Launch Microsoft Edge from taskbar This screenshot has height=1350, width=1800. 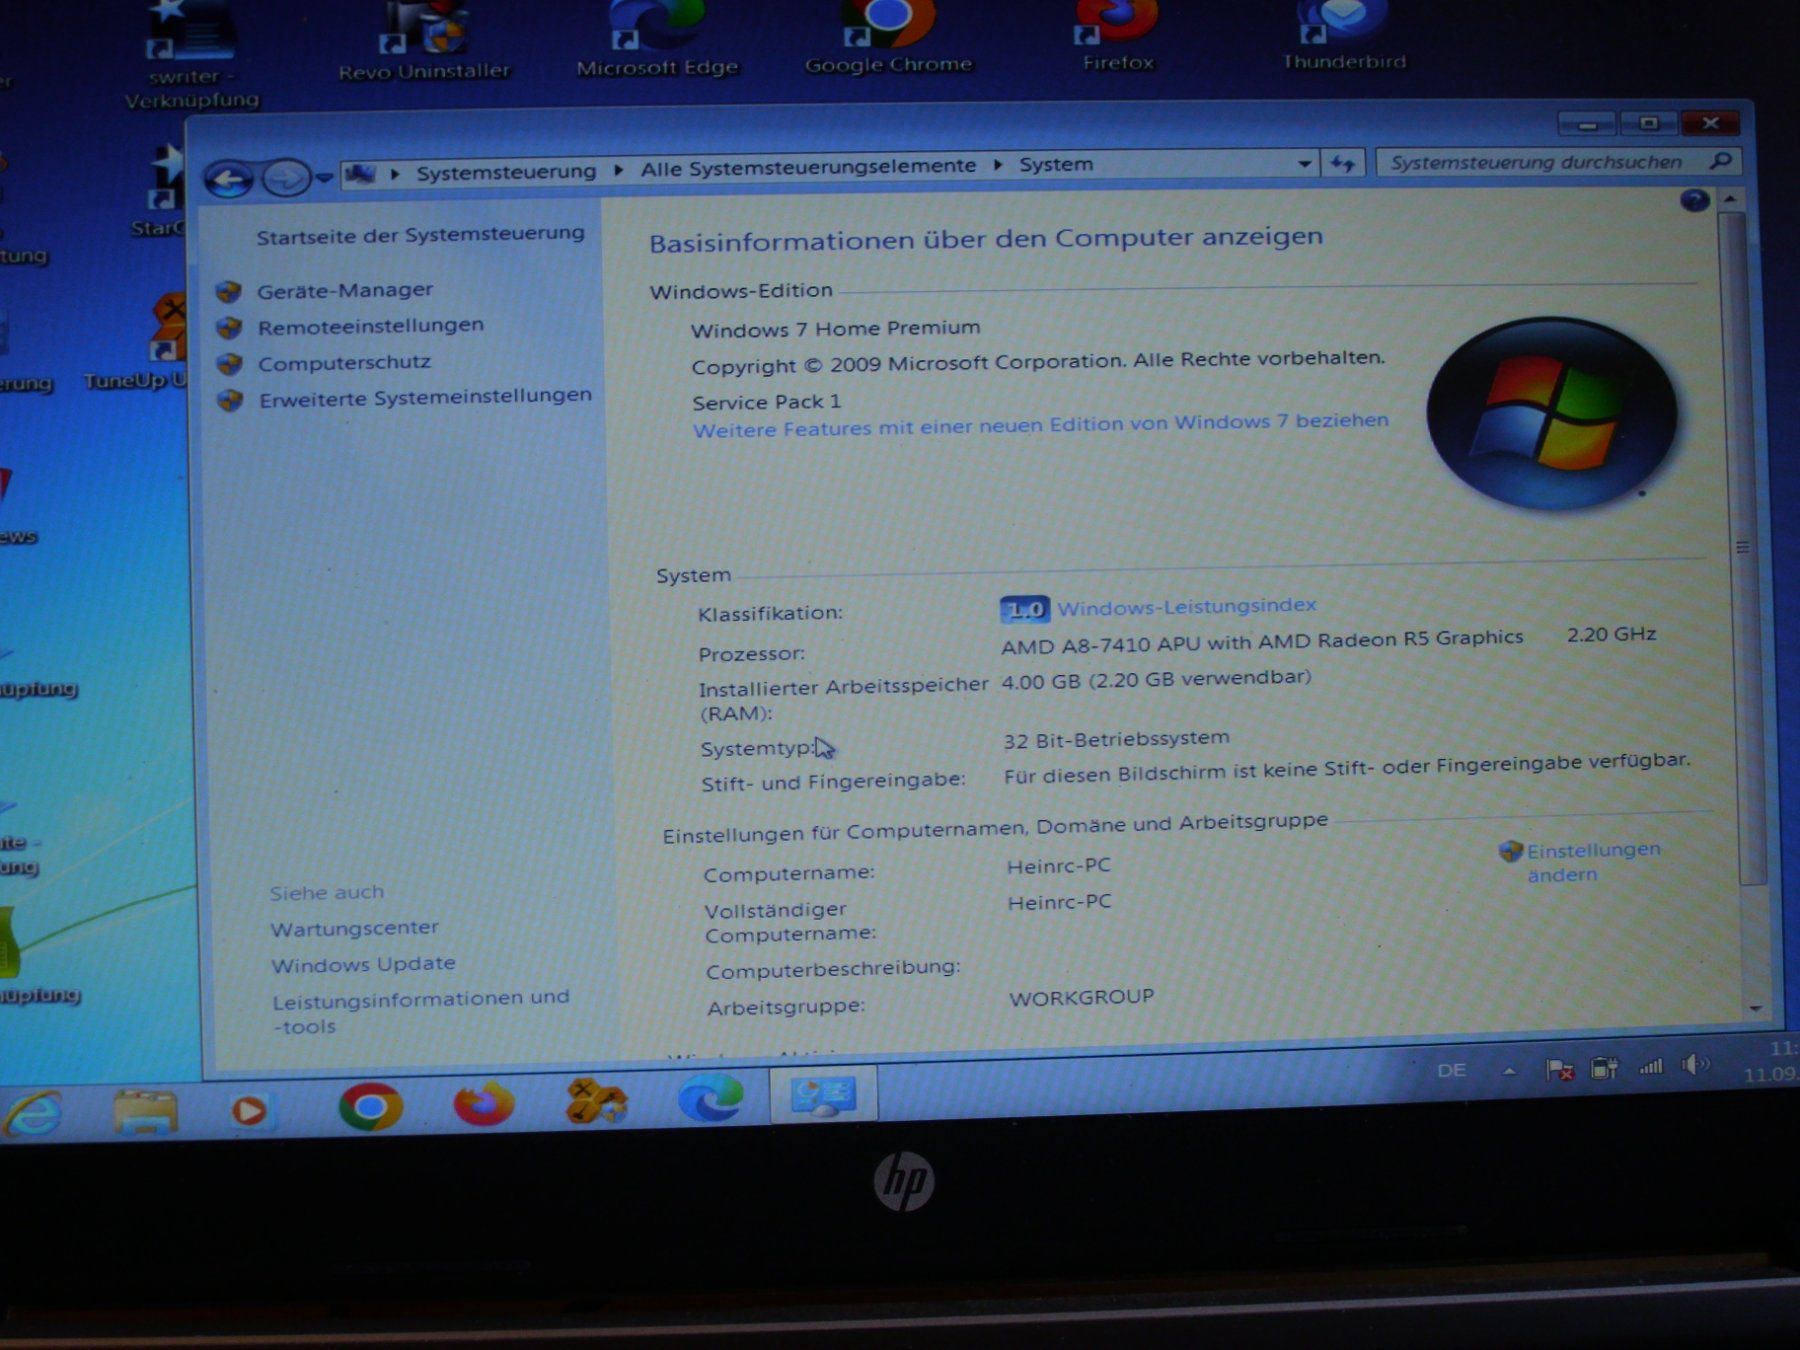pos(711,1098)
